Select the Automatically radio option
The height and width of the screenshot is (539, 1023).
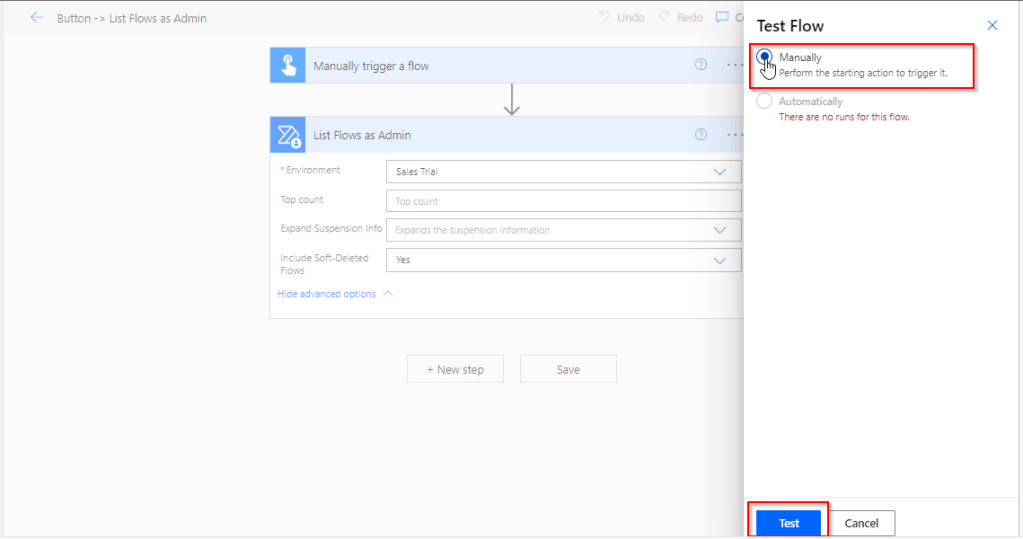(x=765, y=101)
